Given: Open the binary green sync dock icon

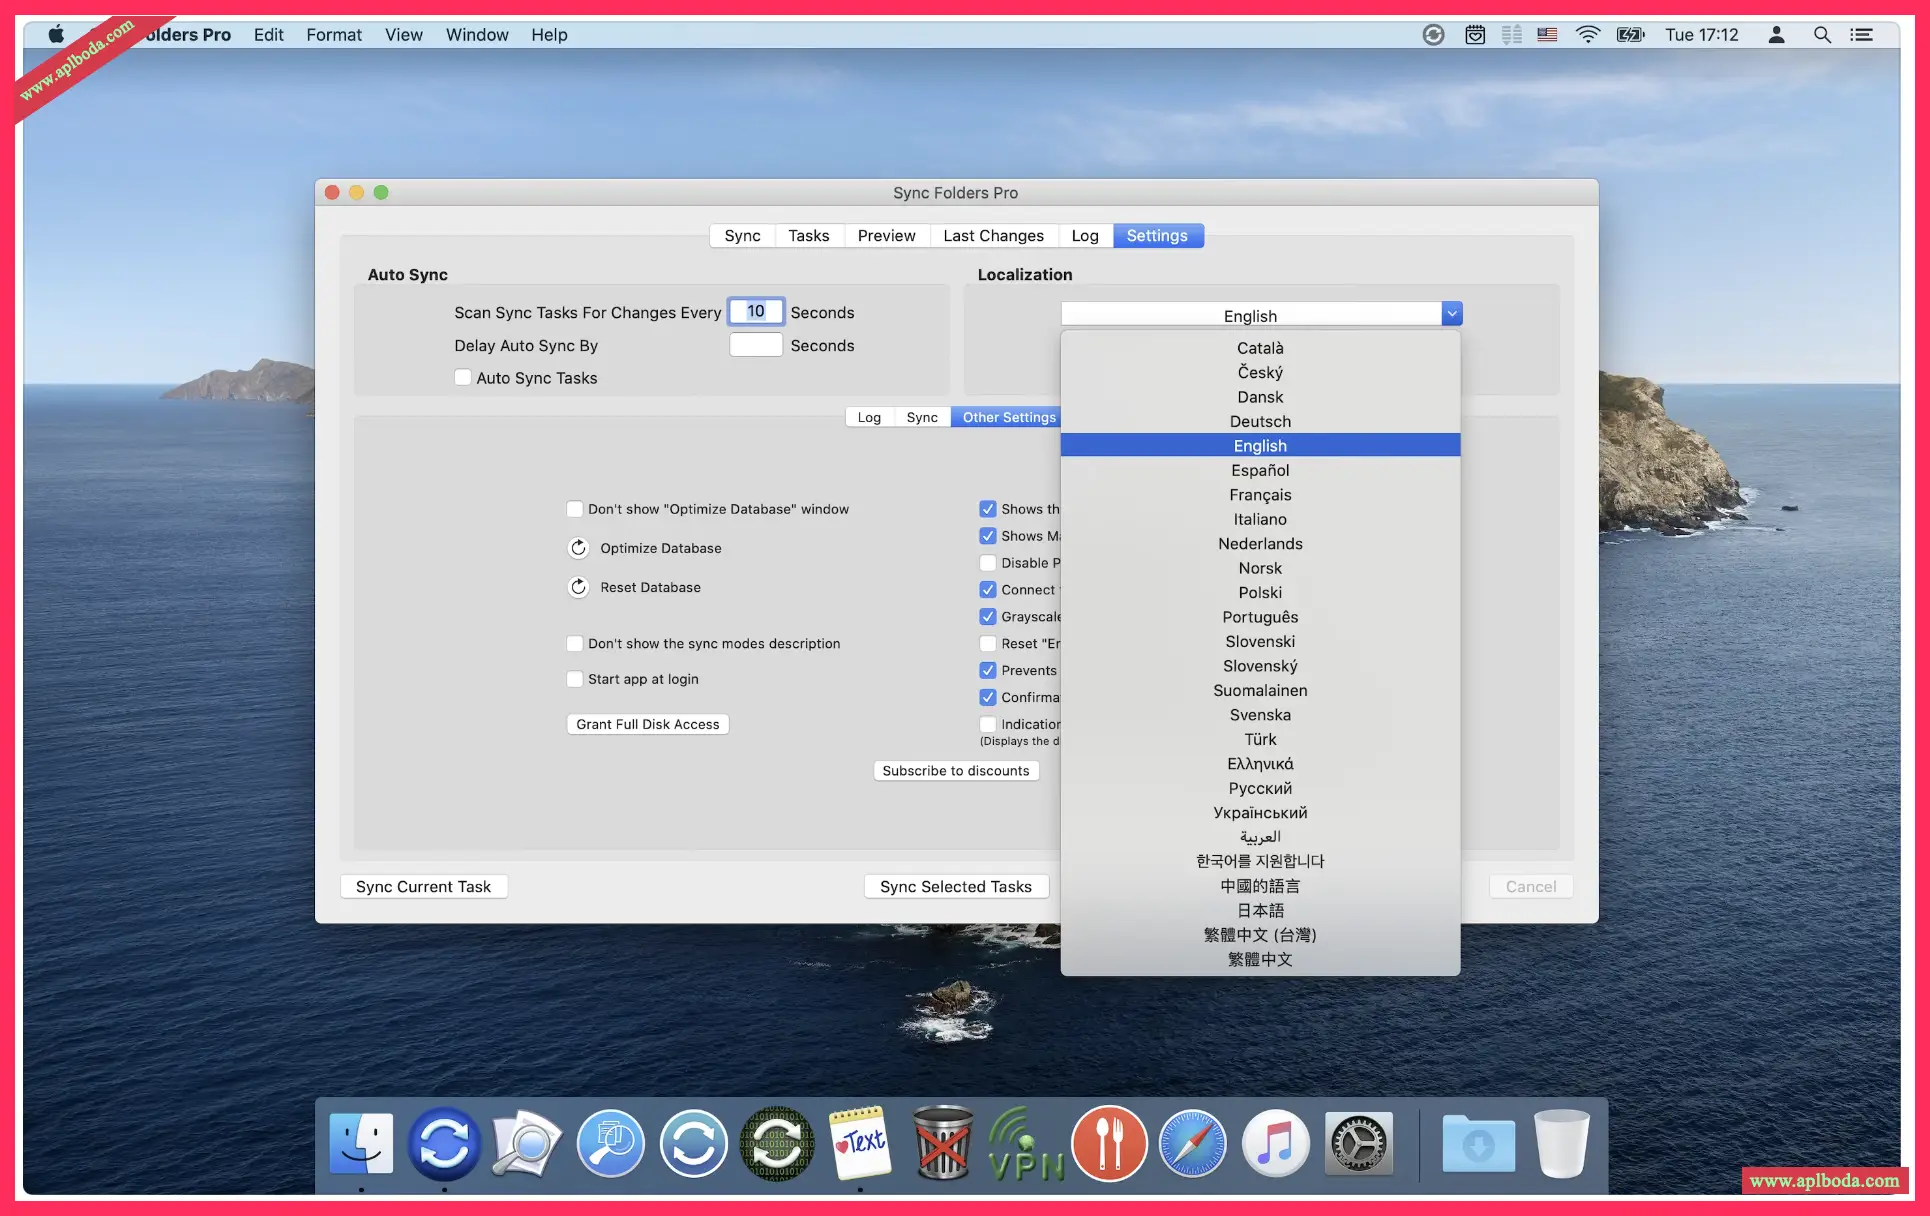Looking at the screenshot, I should tap(777, 1143).
